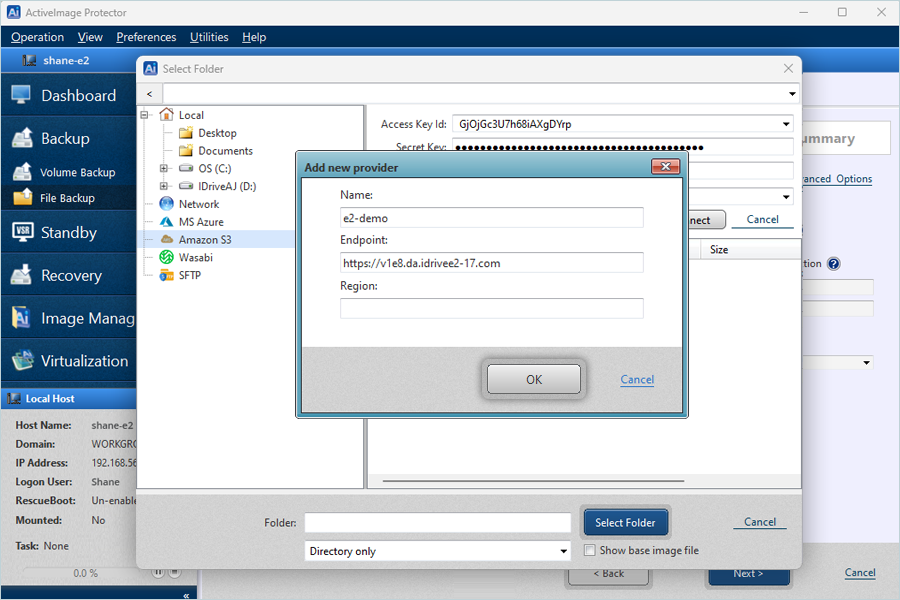Go back using the Select Folder arrow
Screen dimensions: 900x600
[x=150, y=94]
